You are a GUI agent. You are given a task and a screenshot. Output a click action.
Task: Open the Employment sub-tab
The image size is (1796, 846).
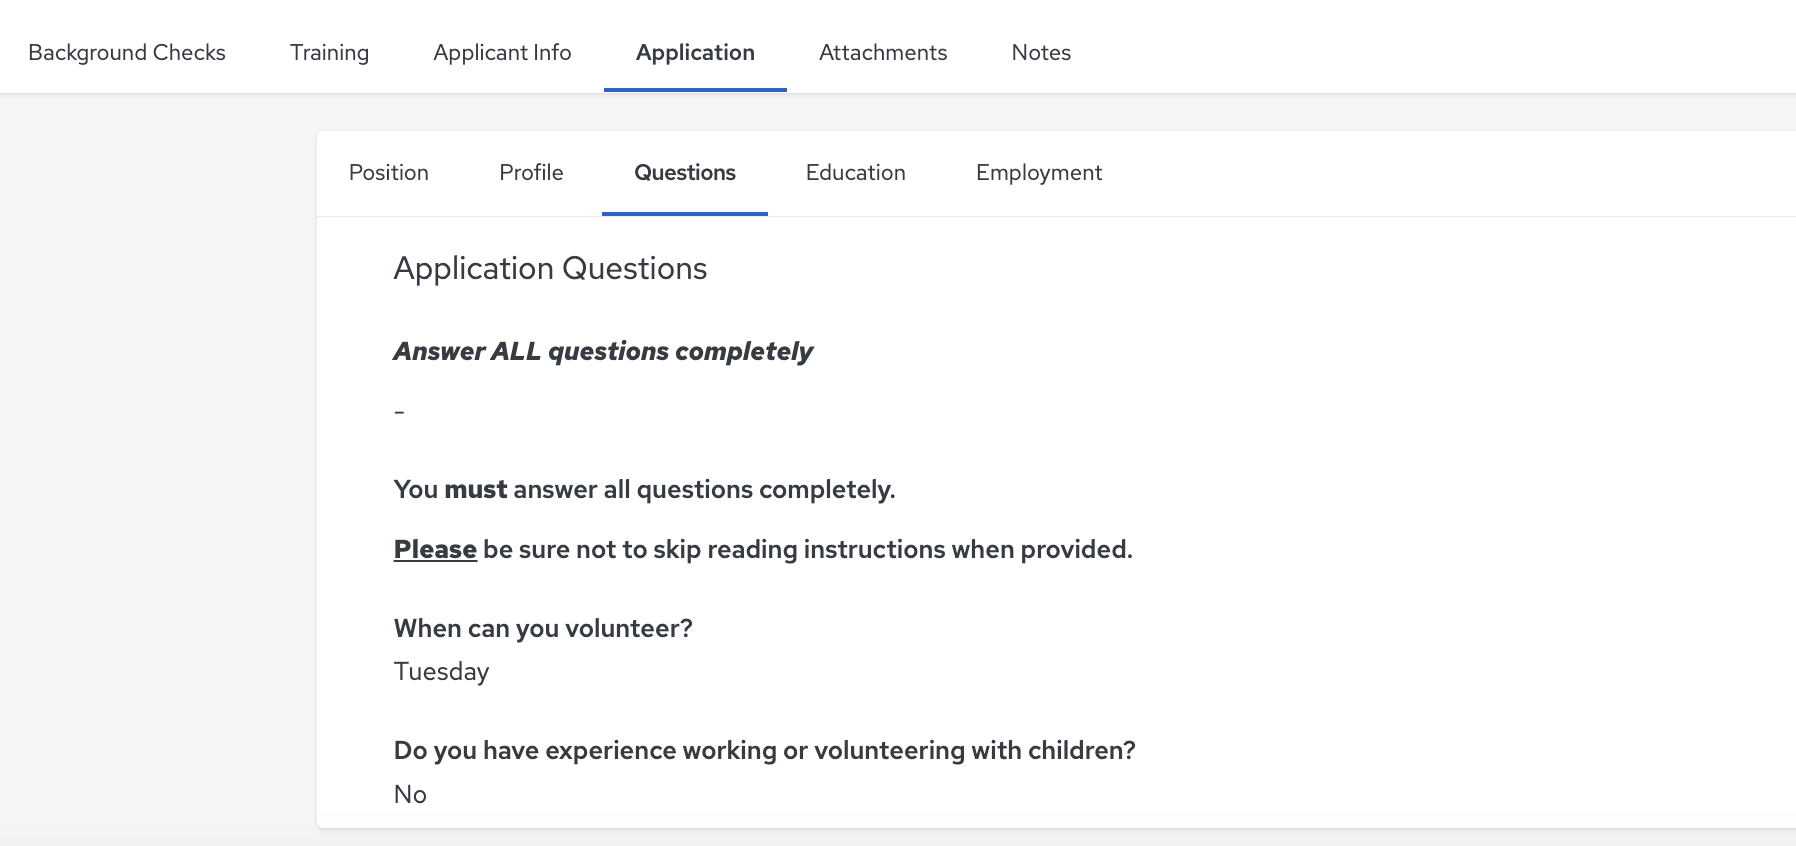tap(1039, 173)
